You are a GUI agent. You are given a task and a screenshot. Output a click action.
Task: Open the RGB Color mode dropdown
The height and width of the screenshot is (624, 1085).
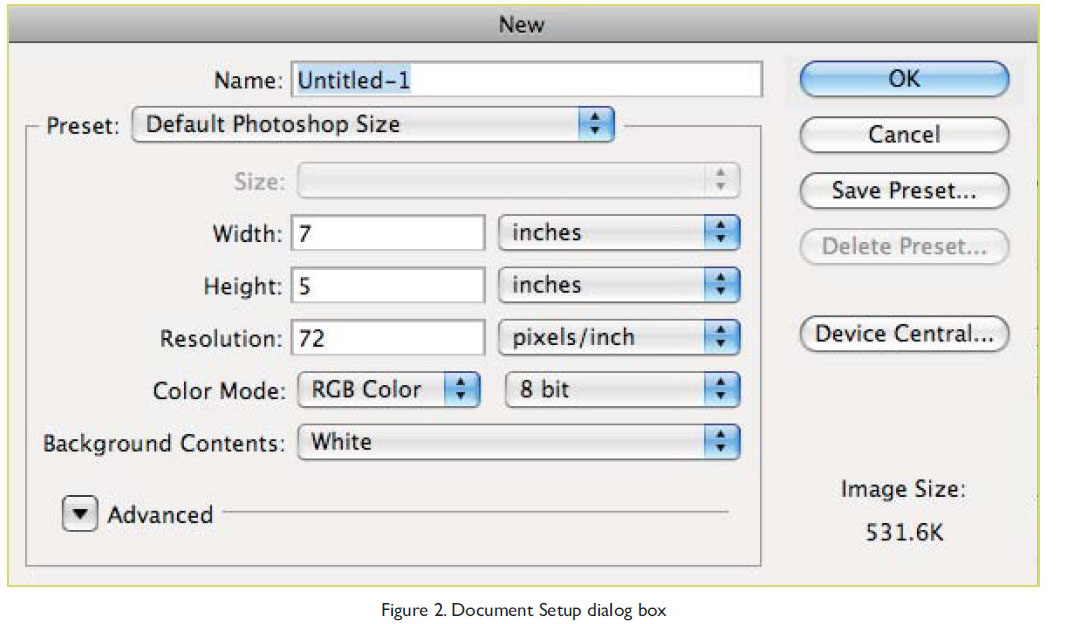(389, 391)
